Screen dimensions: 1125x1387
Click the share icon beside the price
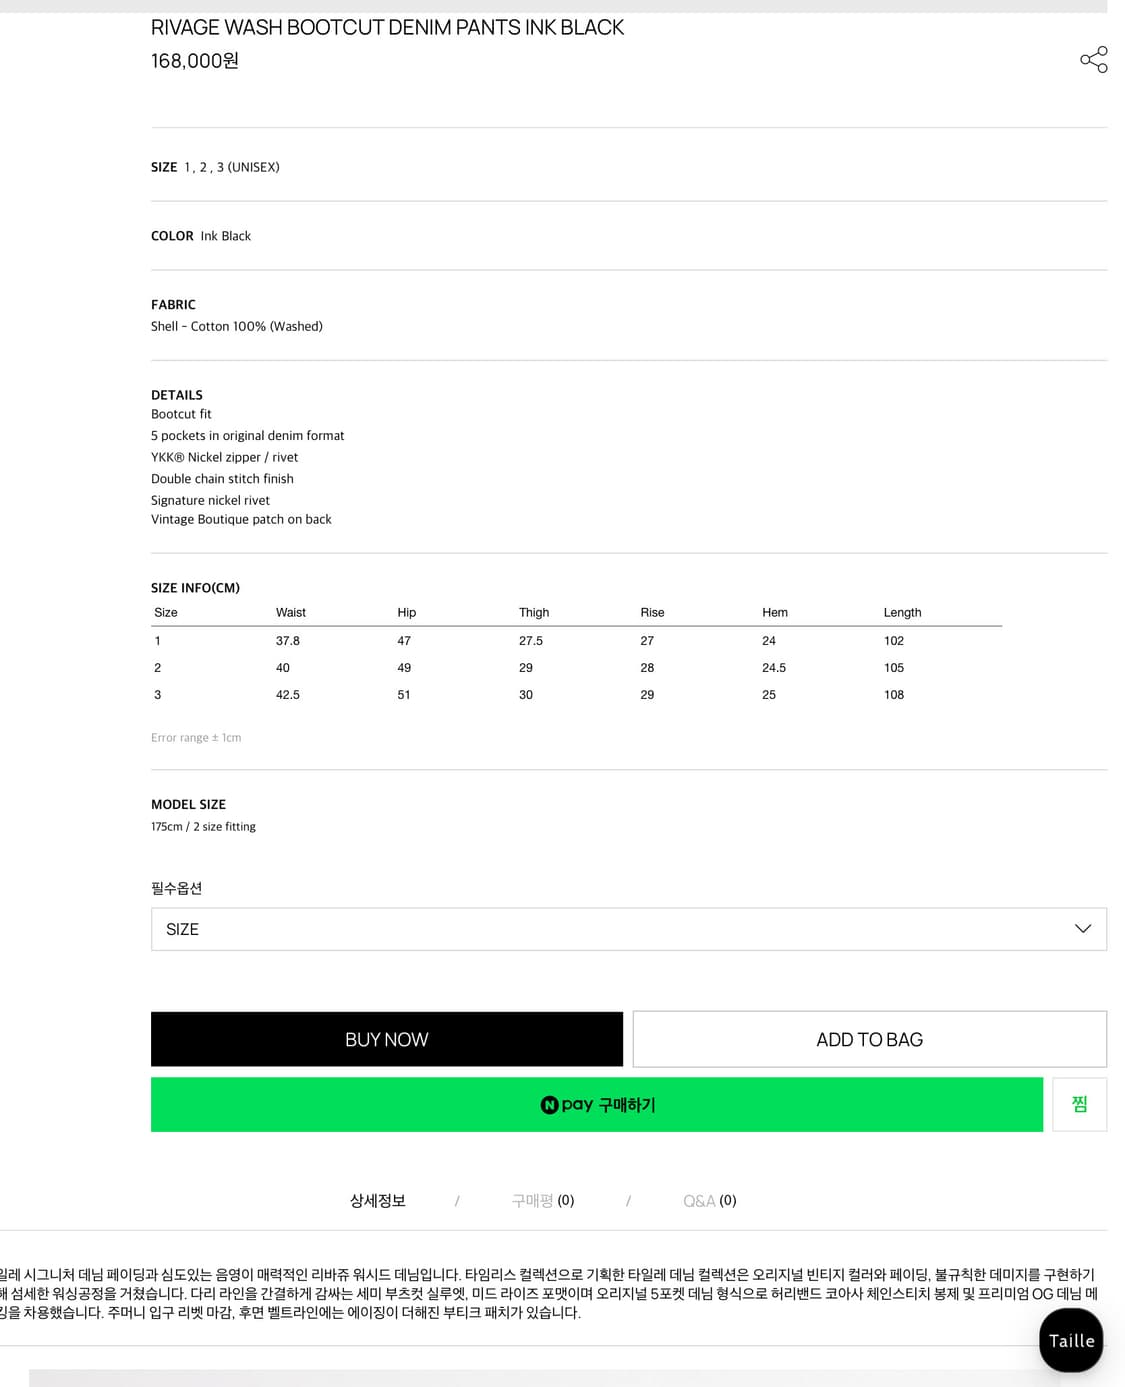point(1093,60)
